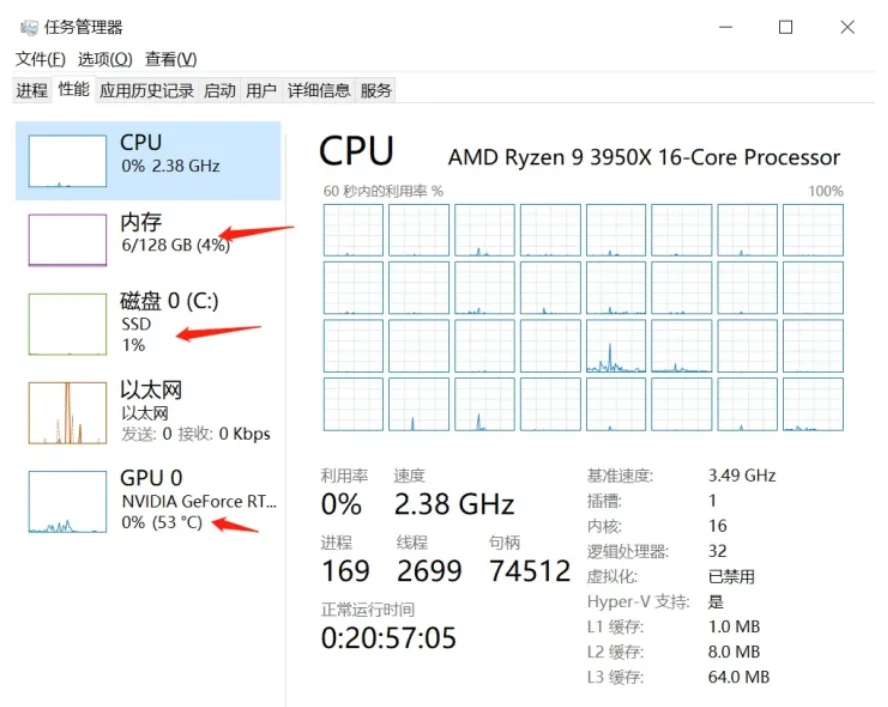Screen dimensions: 888x707
Task: Switch to the 启动 tab
Action: (x=219, y=91)
